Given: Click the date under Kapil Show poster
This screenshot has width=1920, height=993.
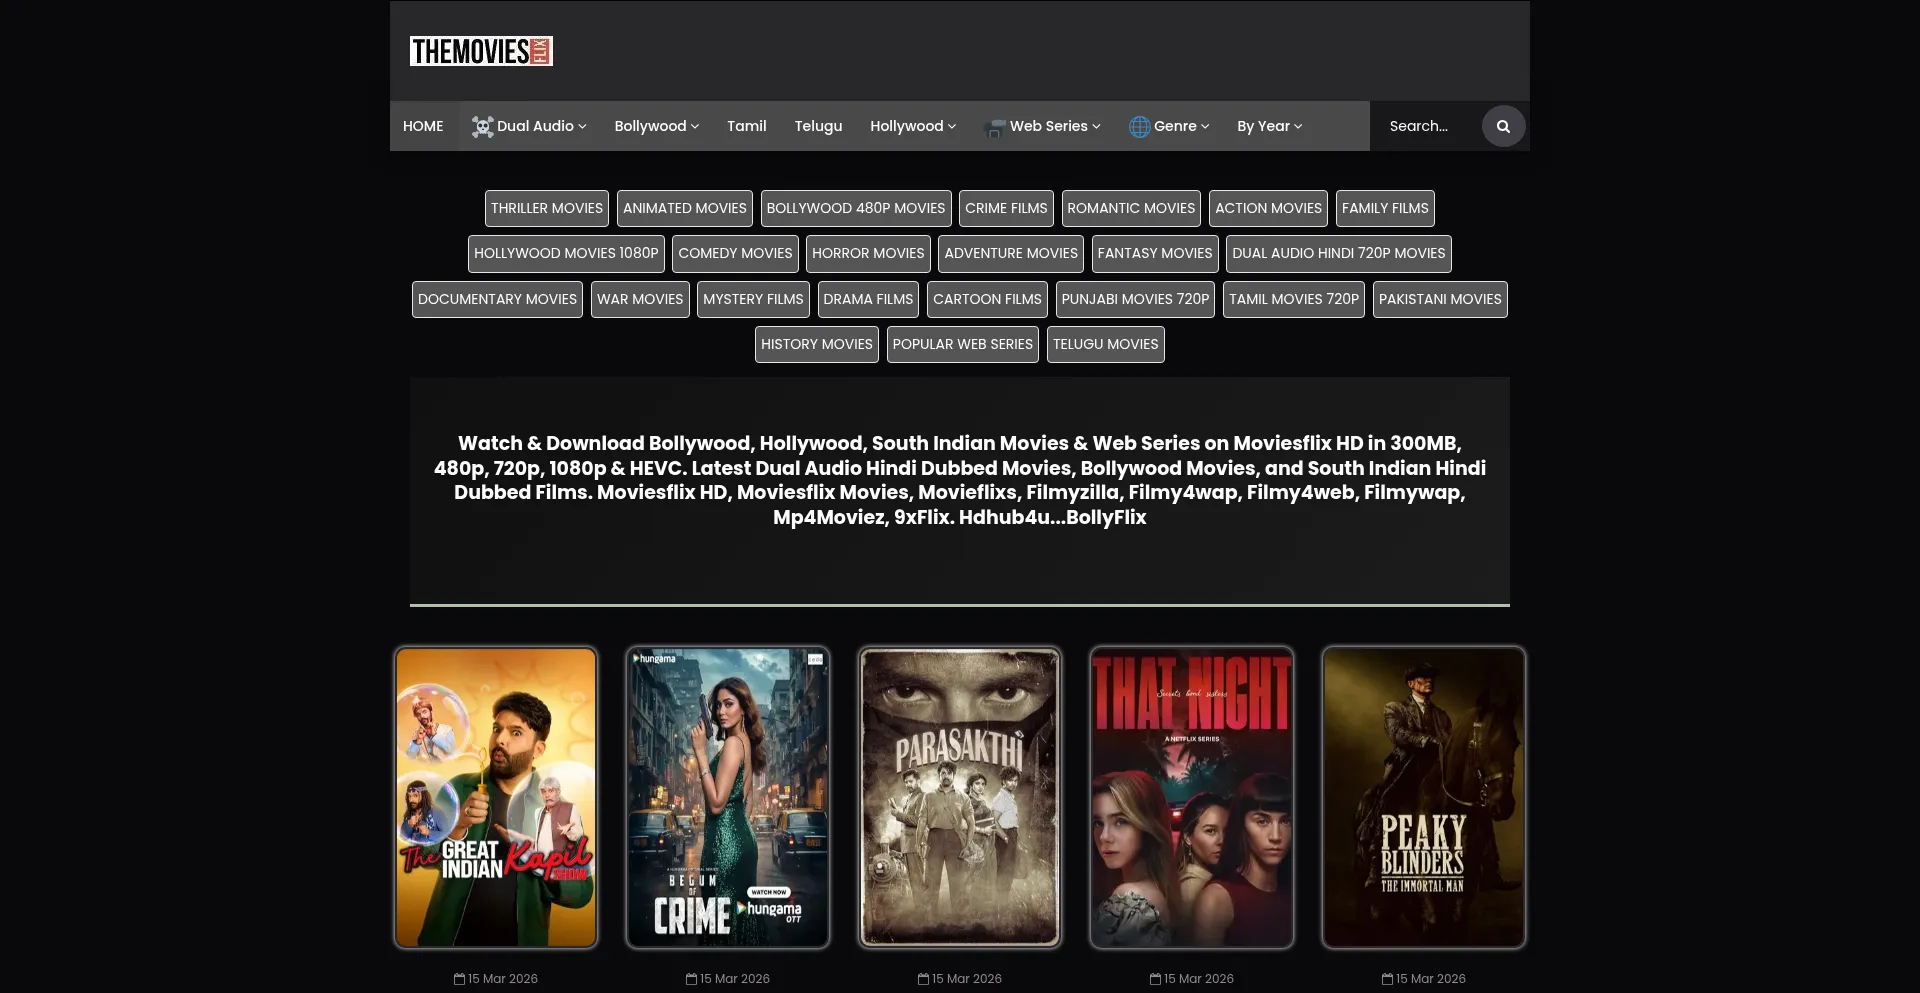Looking at the screenshot, I should tap(496, 979).
